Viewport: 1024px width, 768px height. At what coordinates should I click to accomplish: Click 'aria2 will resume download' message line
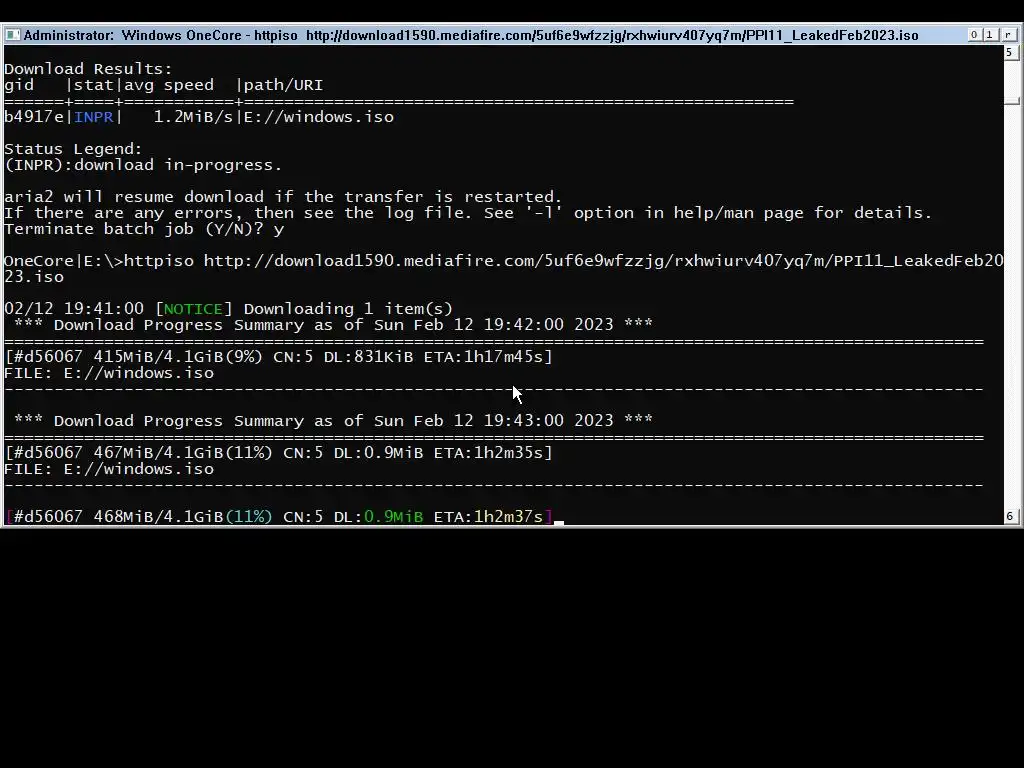tap(283, 197)
